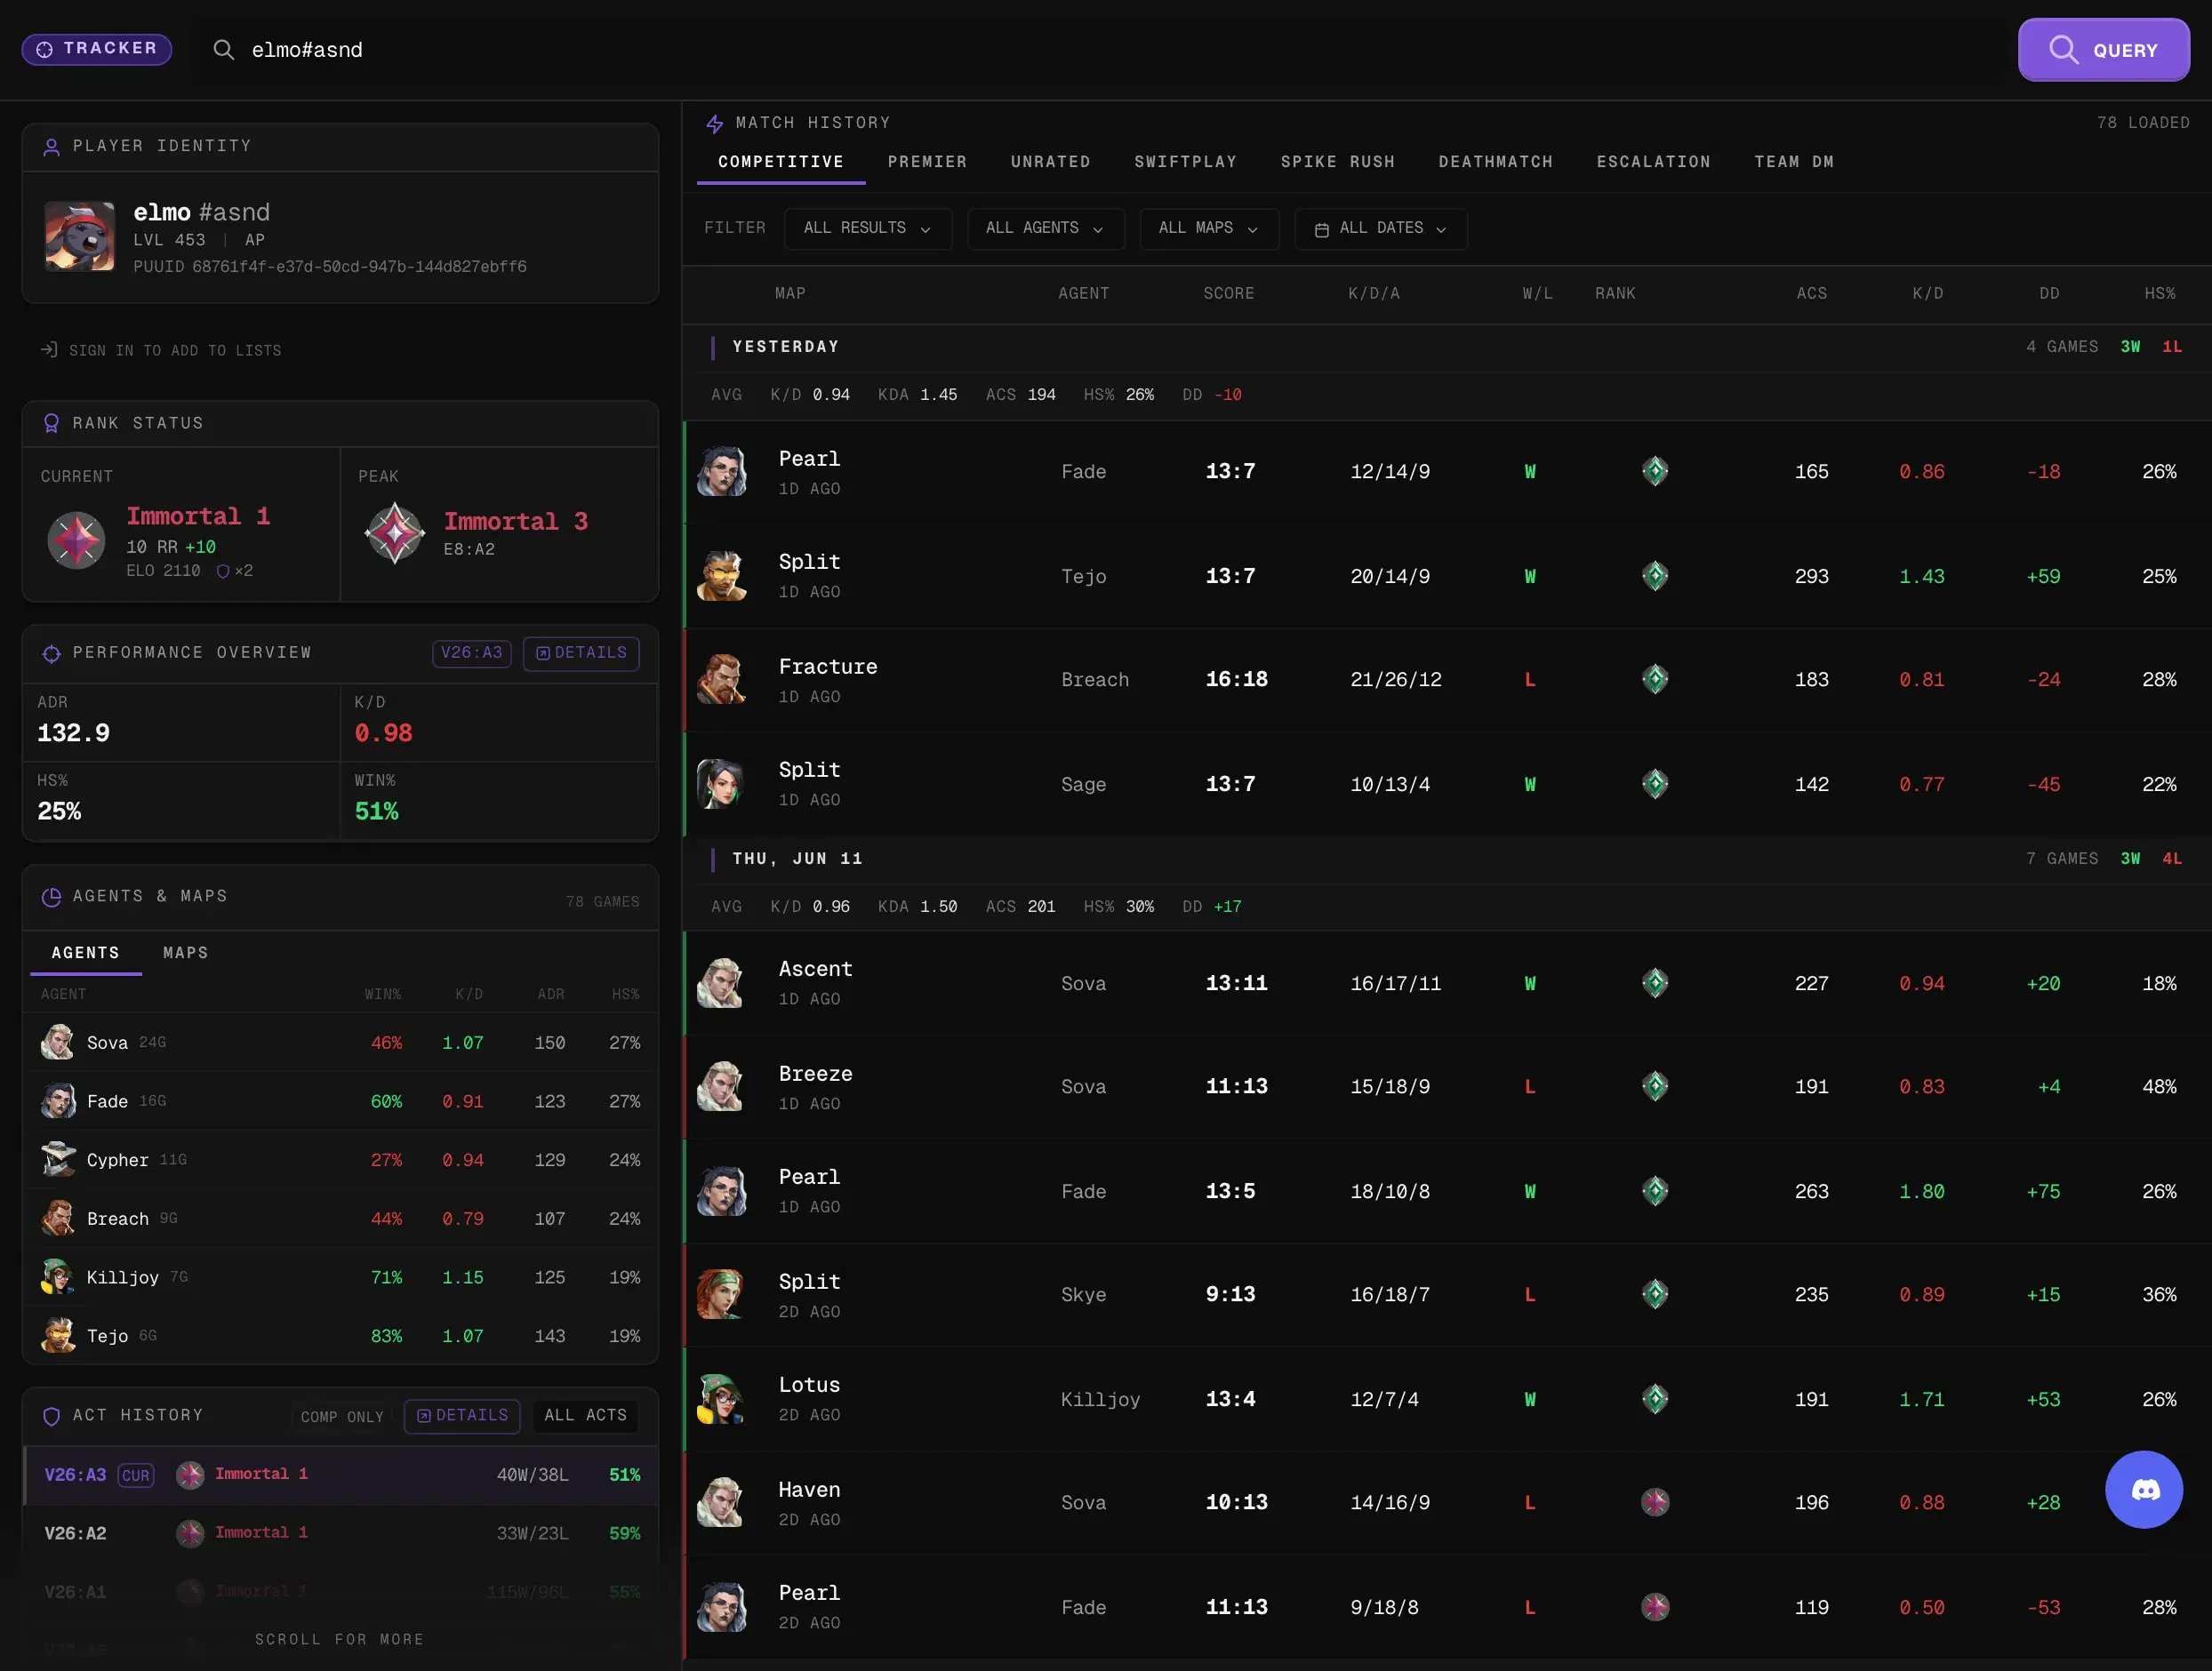Click the rank icon in Pearl 11:13 row

pyautogui.click(x=1655, y=1607)
